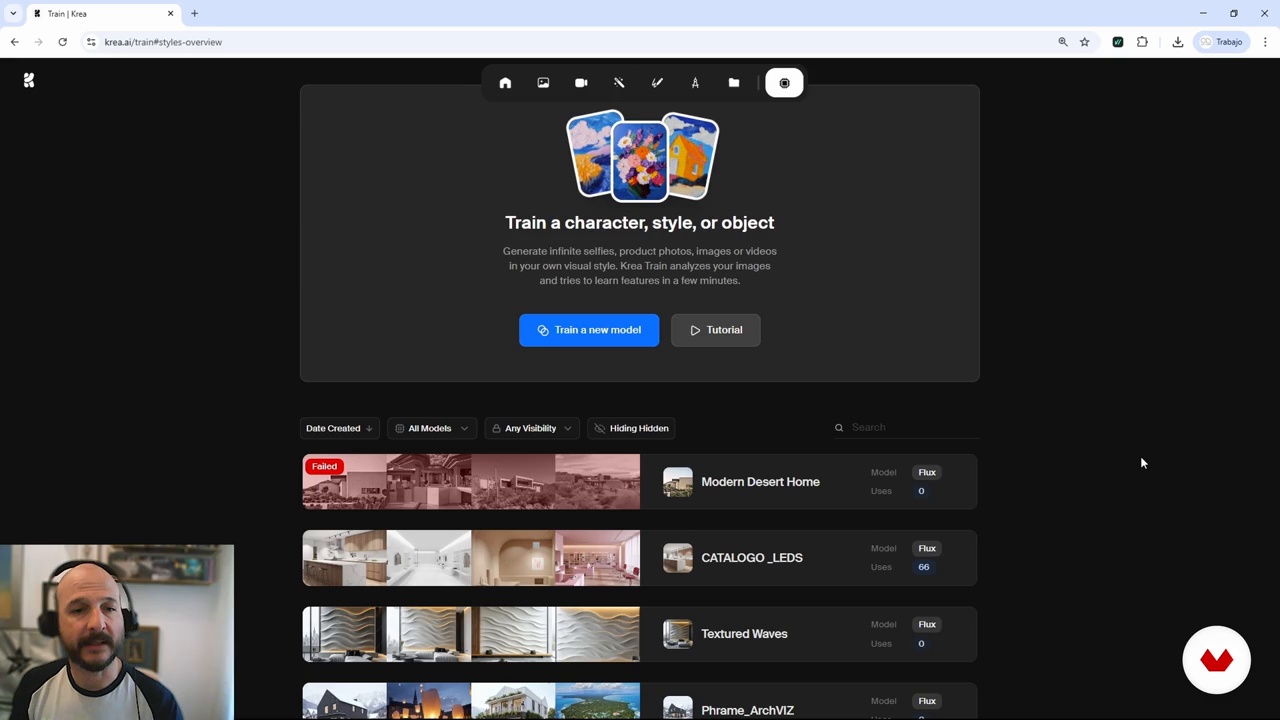
Task: Click the address bar URL
Action: (x=163, y=42)
